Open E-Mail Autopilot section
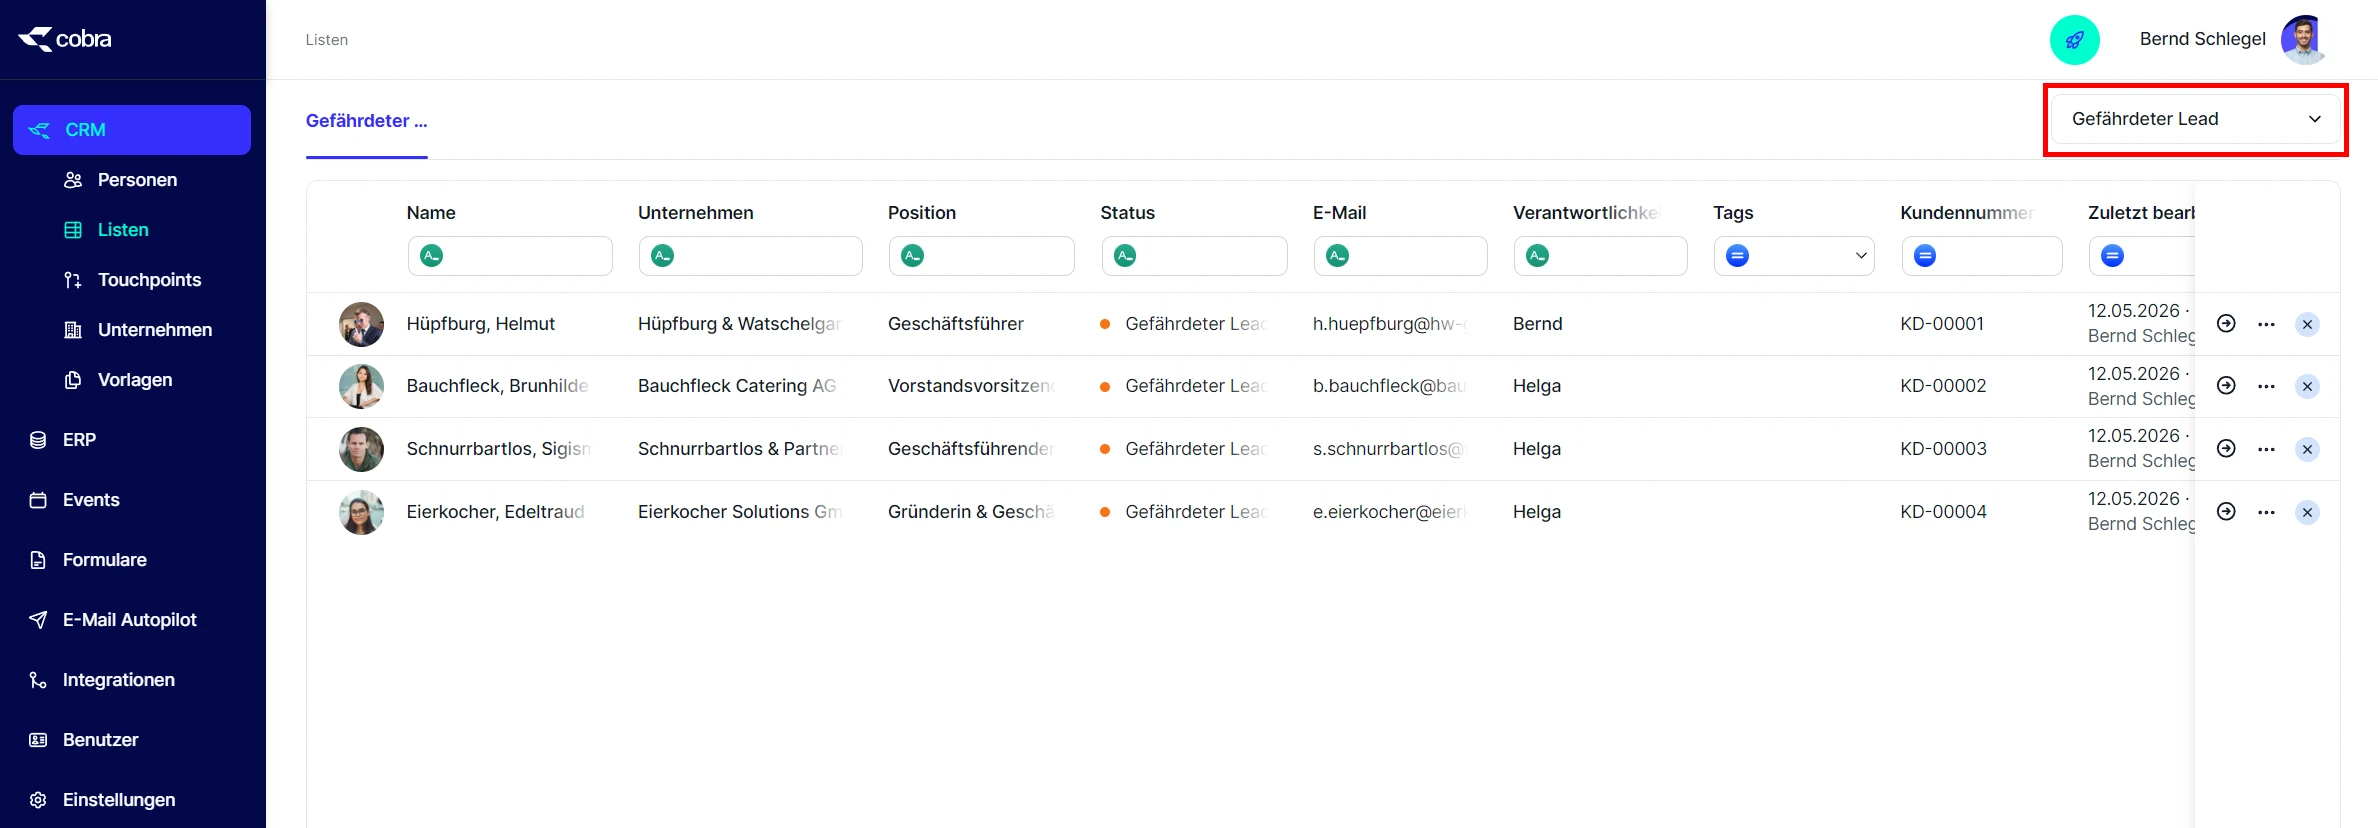 click(129, 620)
